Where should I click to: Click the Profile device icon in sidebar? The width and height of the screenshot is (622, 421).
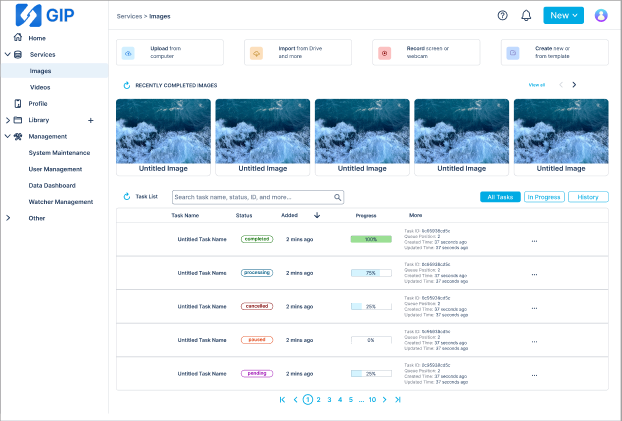tap(18, 104)
